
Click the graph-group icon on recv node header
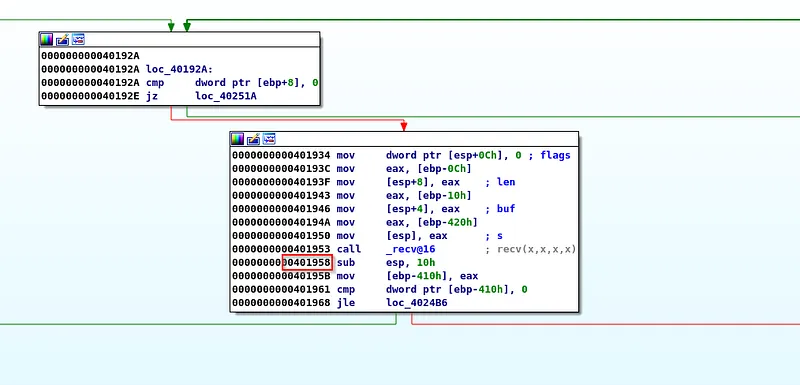pos(269,139)
